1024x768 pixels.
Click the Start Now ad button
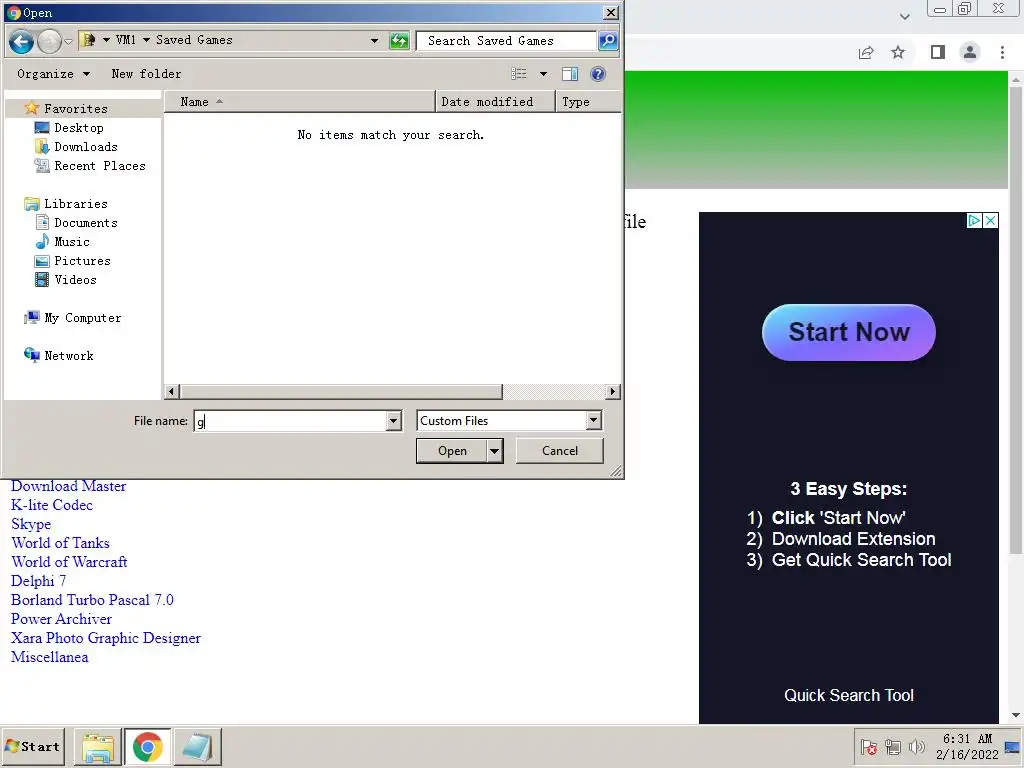click(x=848, y=332)
